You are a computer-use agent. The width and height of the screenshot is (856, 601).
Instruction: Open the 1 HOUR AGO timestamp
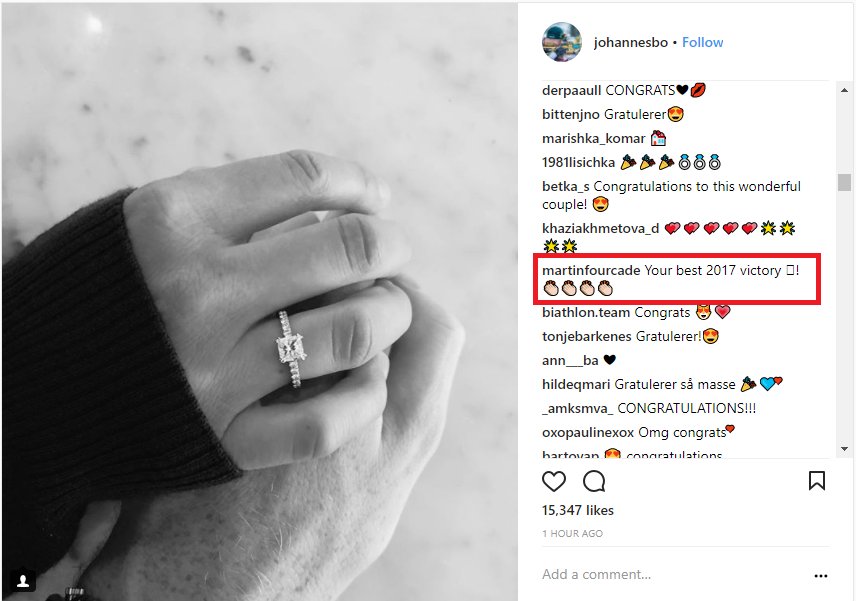click(x=572, y=533)
